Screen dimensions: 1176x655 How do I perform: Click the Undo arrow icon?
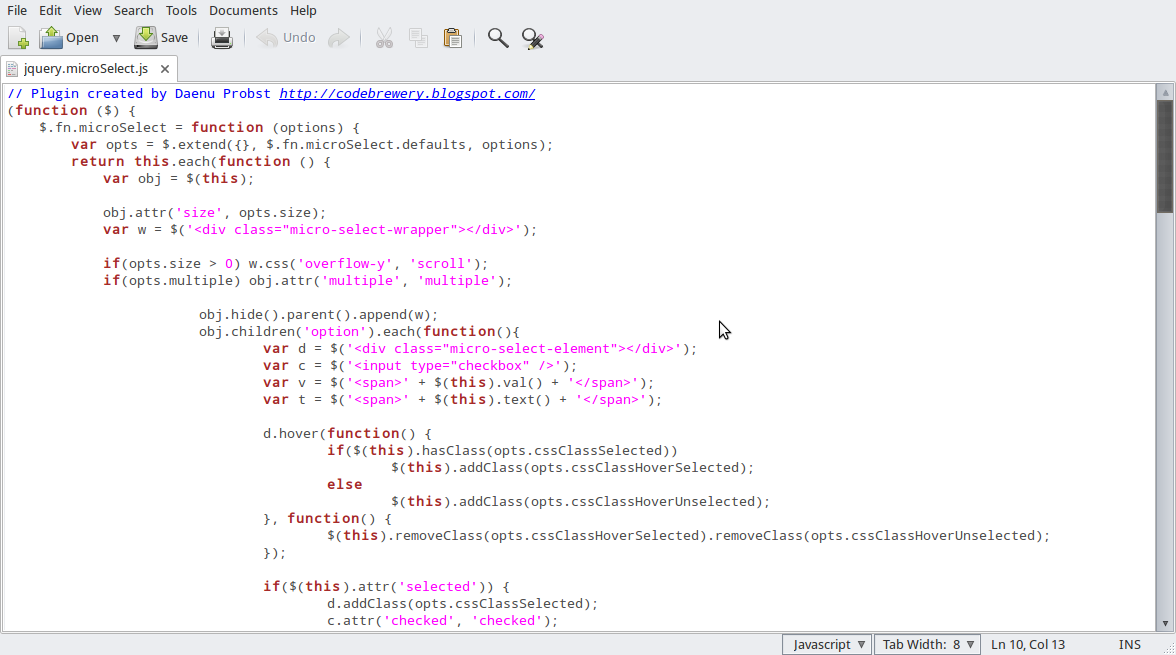pyautogui.click(x=267, y=38)
